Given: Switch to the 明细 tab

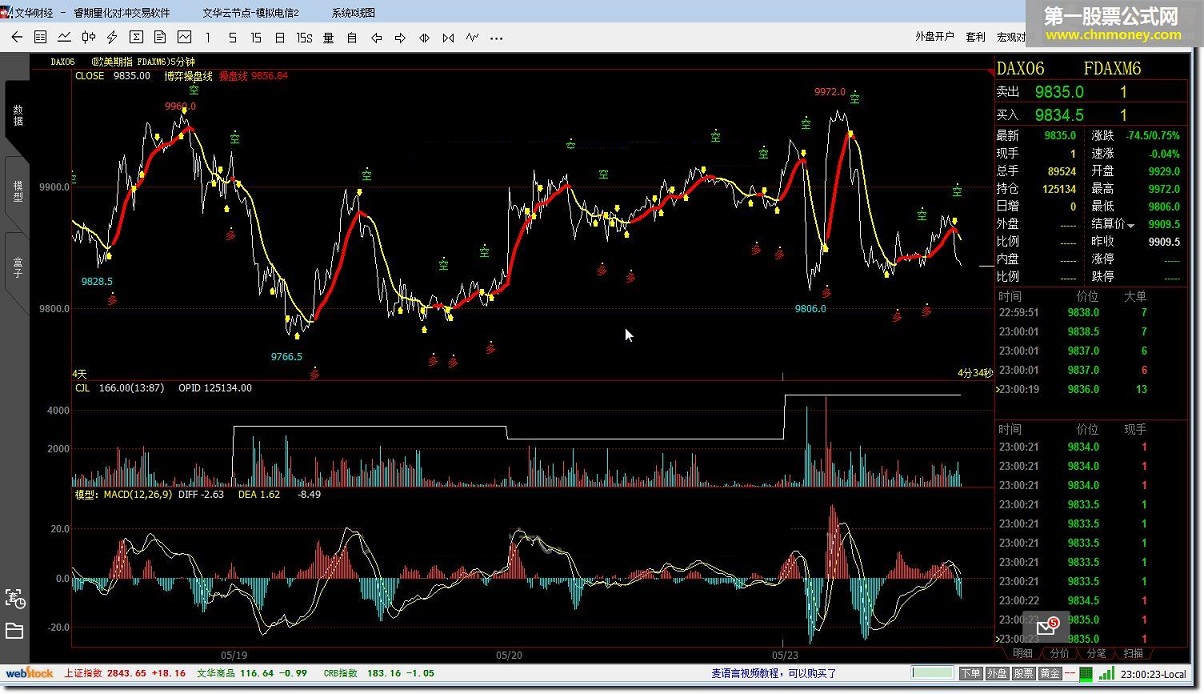Looking at the screenshot, I should 1022,653.
